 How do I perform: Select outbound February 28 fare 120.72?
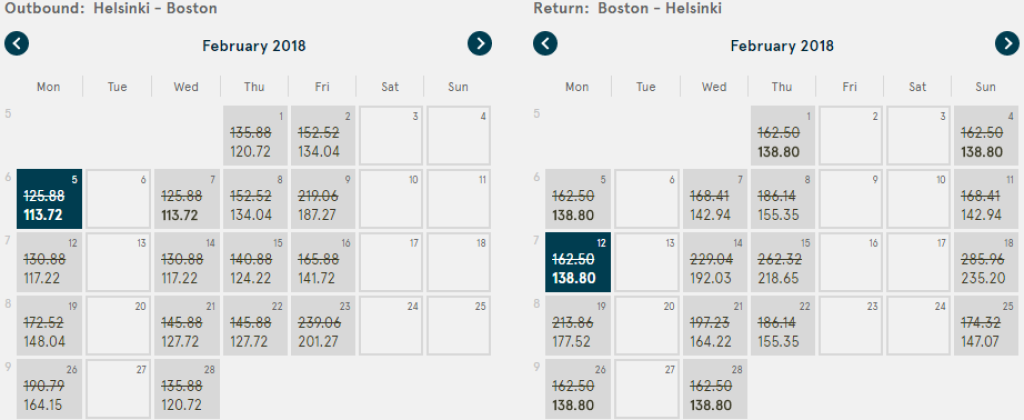tap(187, 389)
